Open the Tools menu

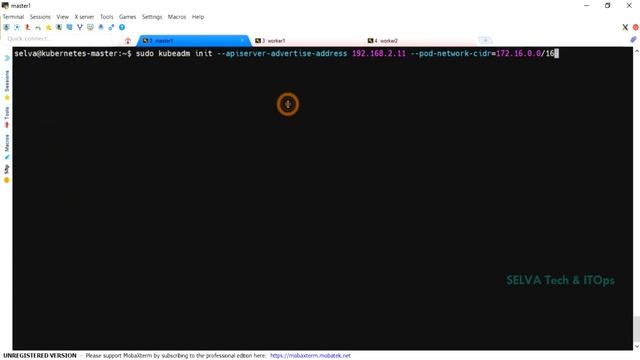pos(107,17)
